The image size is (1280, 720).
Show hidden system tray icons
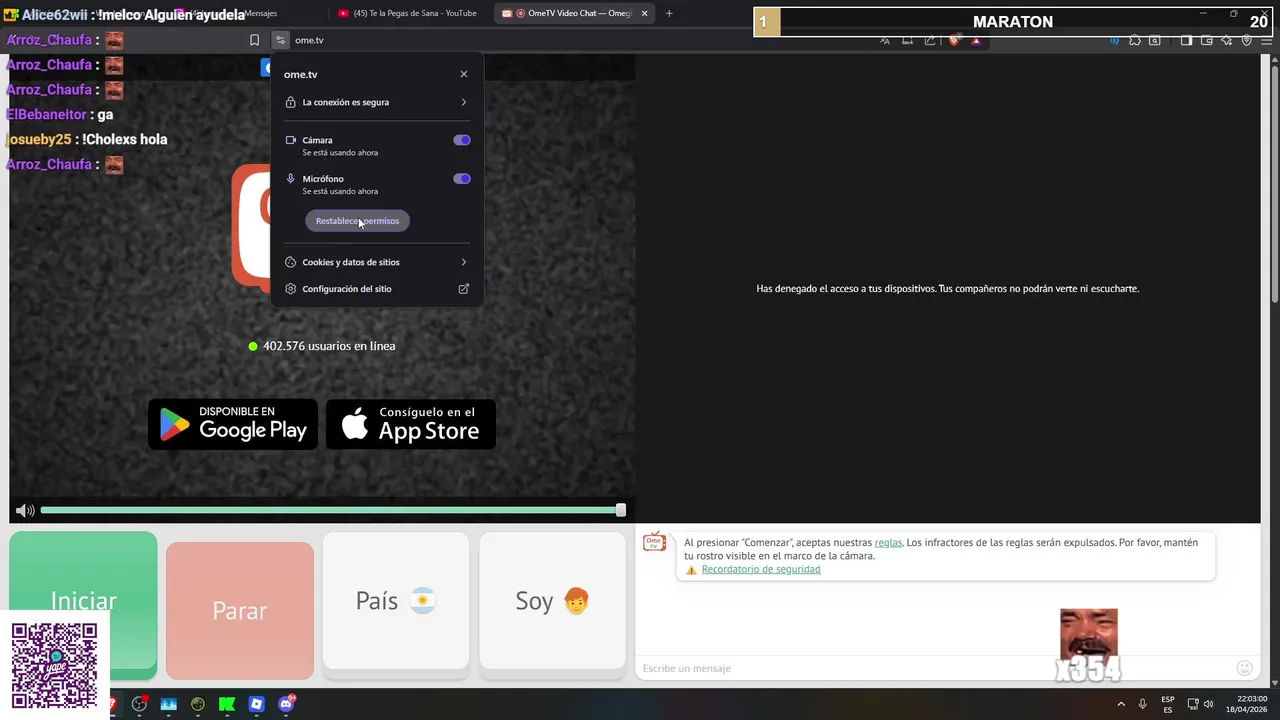tap(1120, 704)
